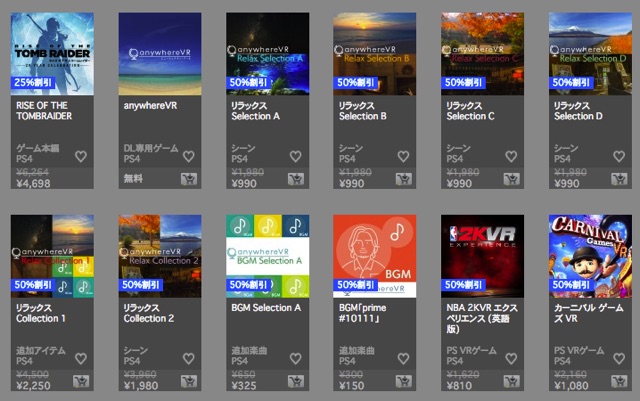Click heart icon for リラックス Selection C
640x401 pixels.
click(x=511, y=156)
